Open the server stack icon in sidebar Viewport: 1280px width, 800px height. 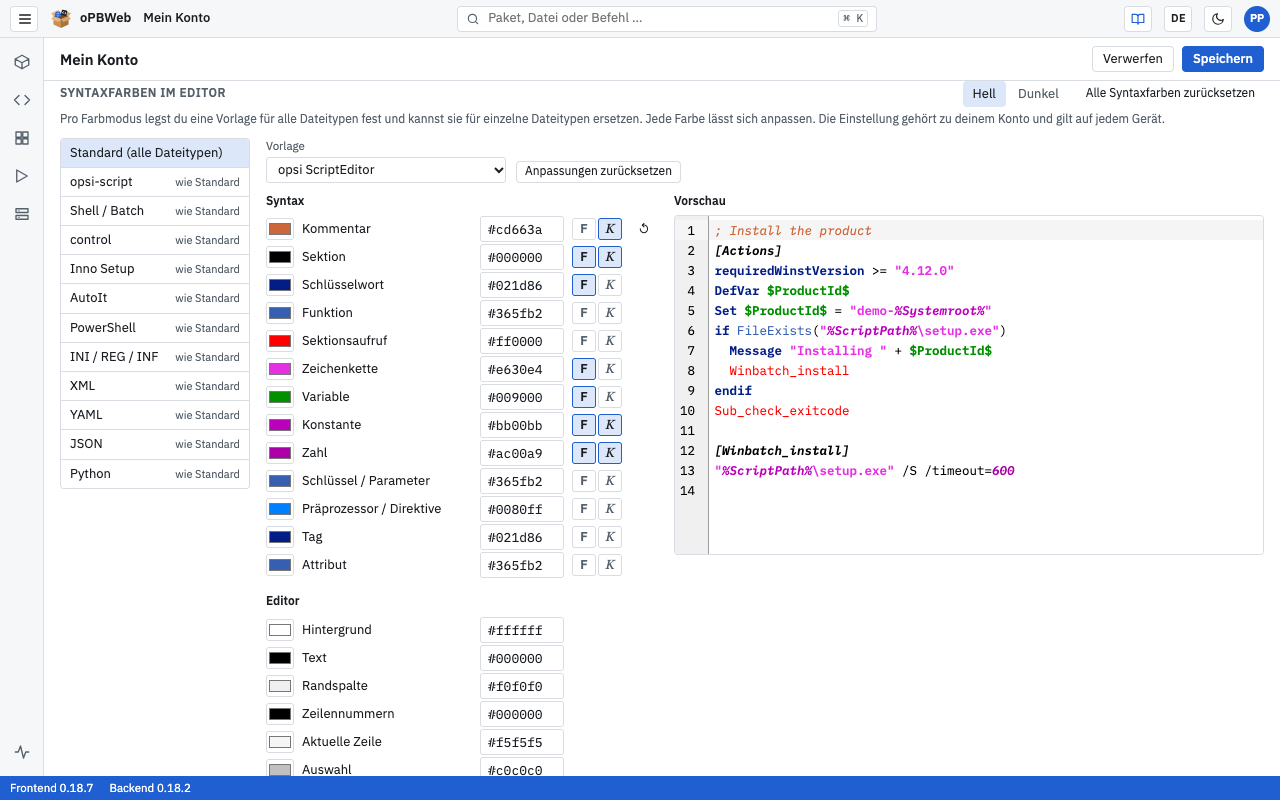[22, 214]
